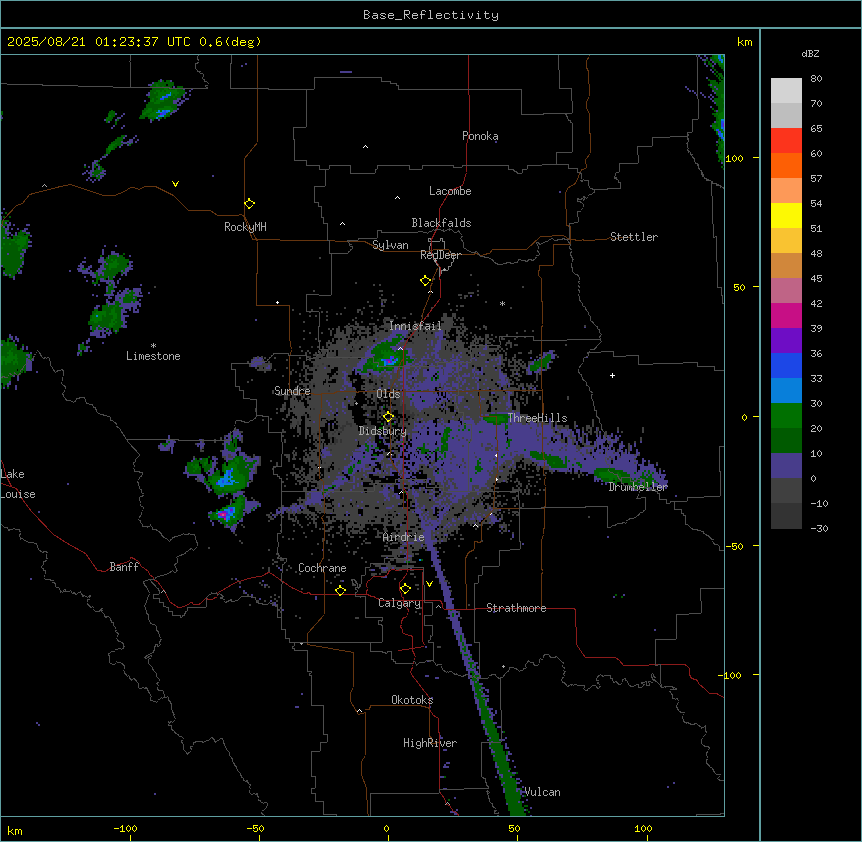Screen dimensions: 862x842
Task: Click the Lake Louise label
Action: pyautogui.click(x=18, y=484)
